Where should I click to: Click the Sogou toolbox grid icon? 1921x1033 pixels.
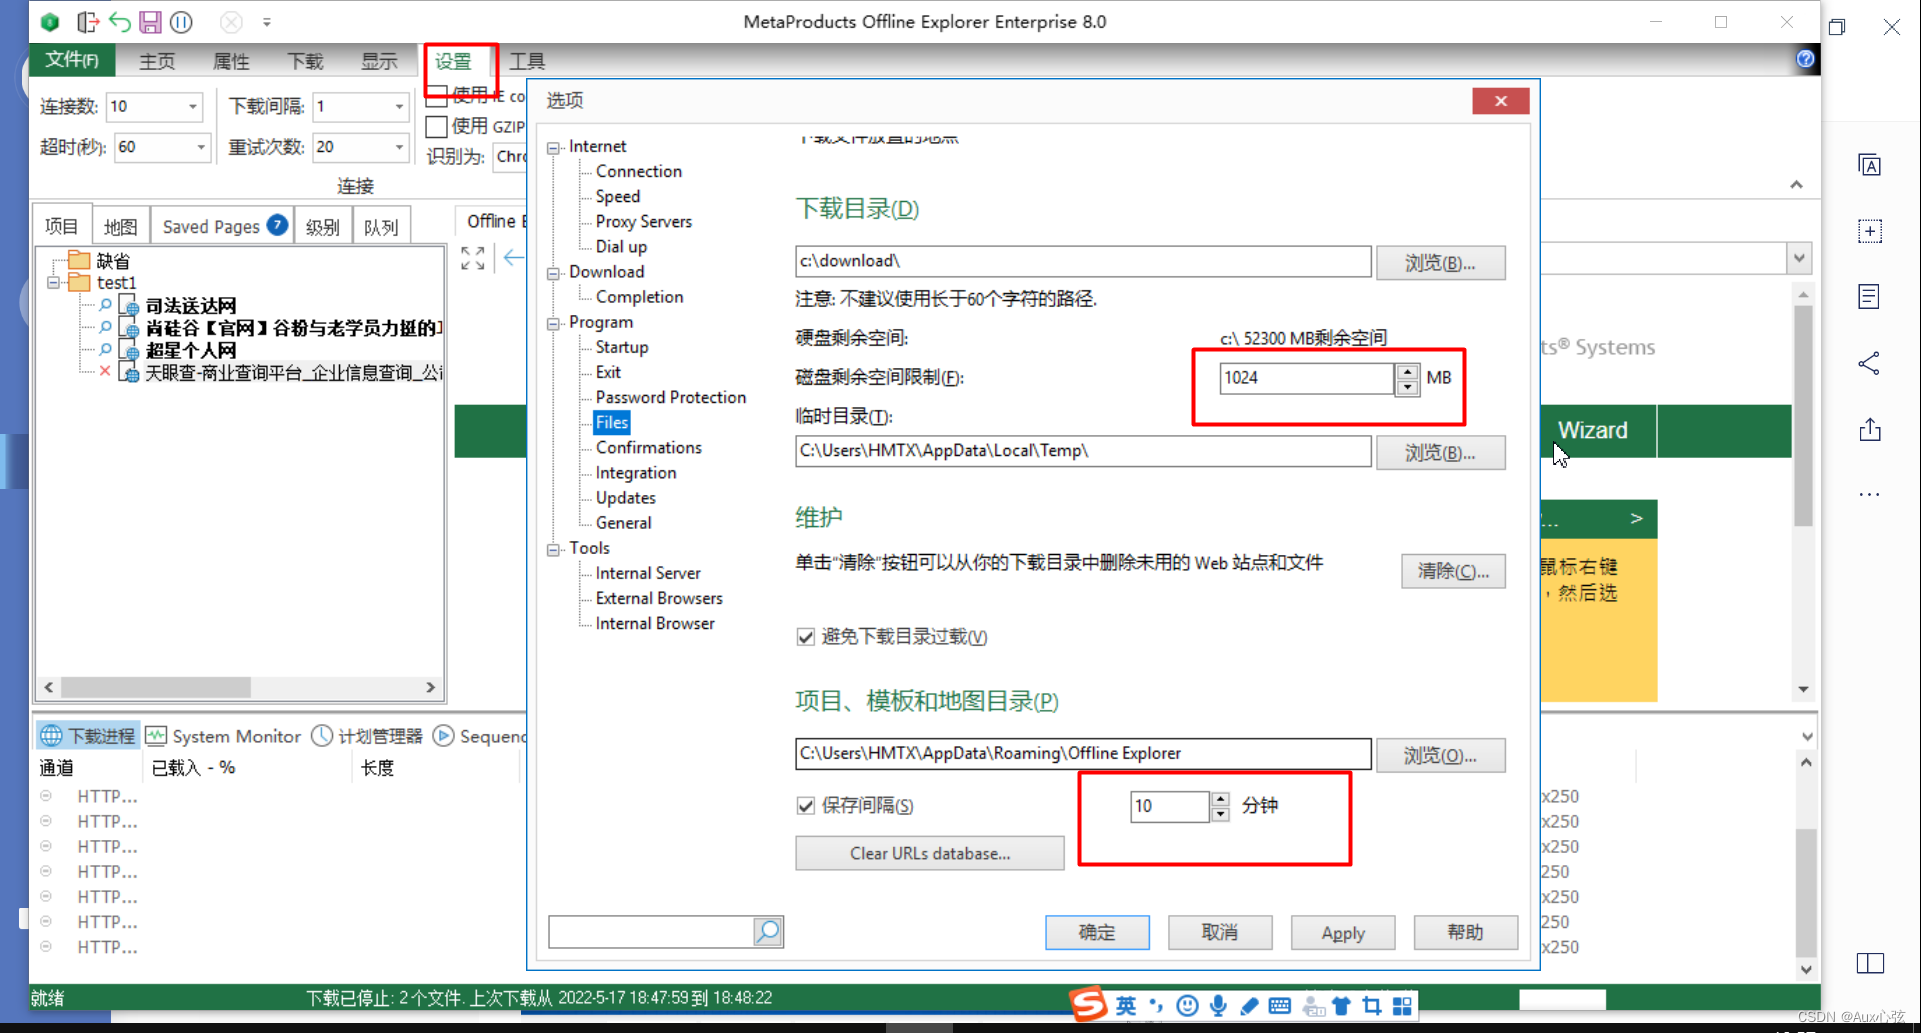[1402, 1006]
